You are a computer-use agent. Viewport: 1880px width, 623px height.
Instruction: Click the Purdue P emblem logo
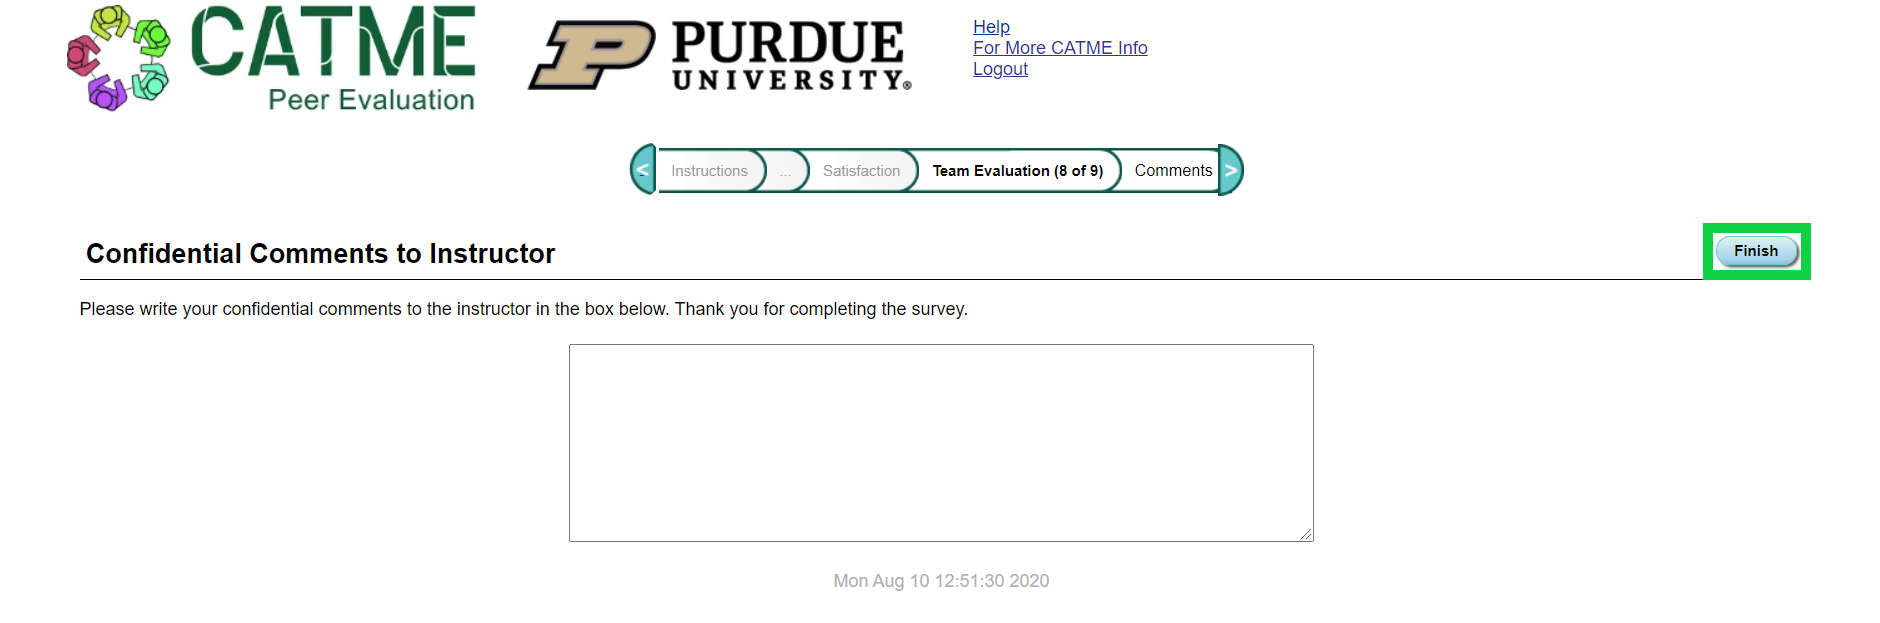coord(591,56)
